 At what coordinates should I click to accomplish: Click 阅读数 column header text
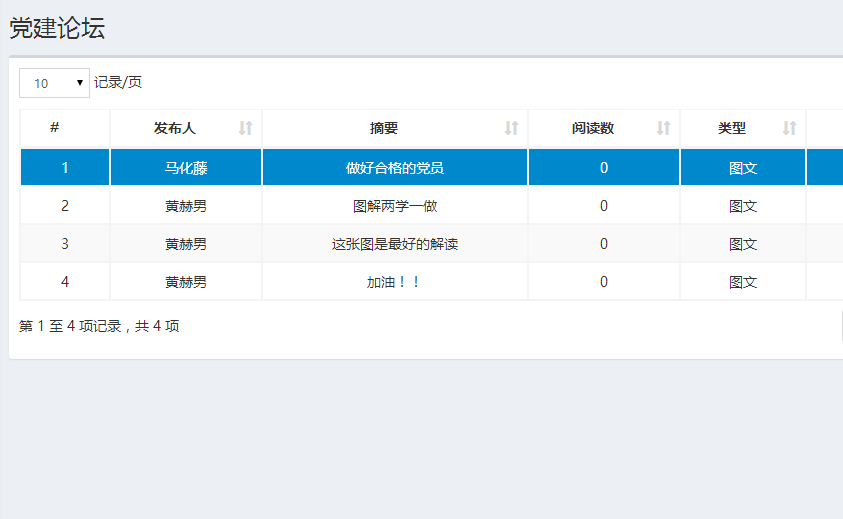point(592,128)
